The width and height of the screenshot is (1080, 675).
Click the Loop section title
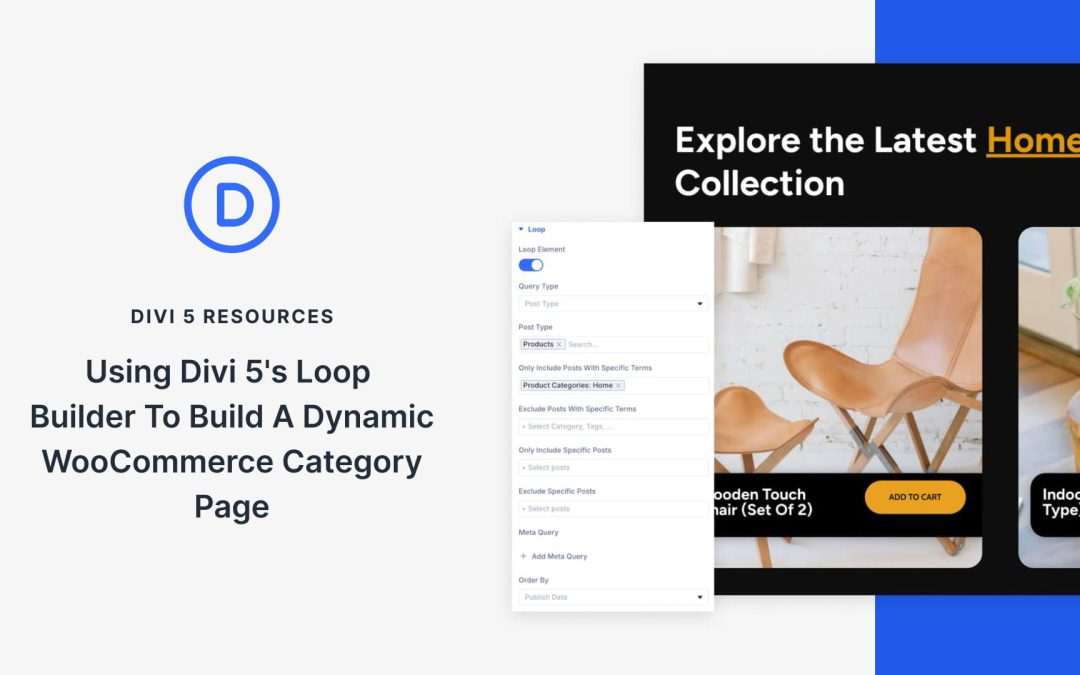537,229
